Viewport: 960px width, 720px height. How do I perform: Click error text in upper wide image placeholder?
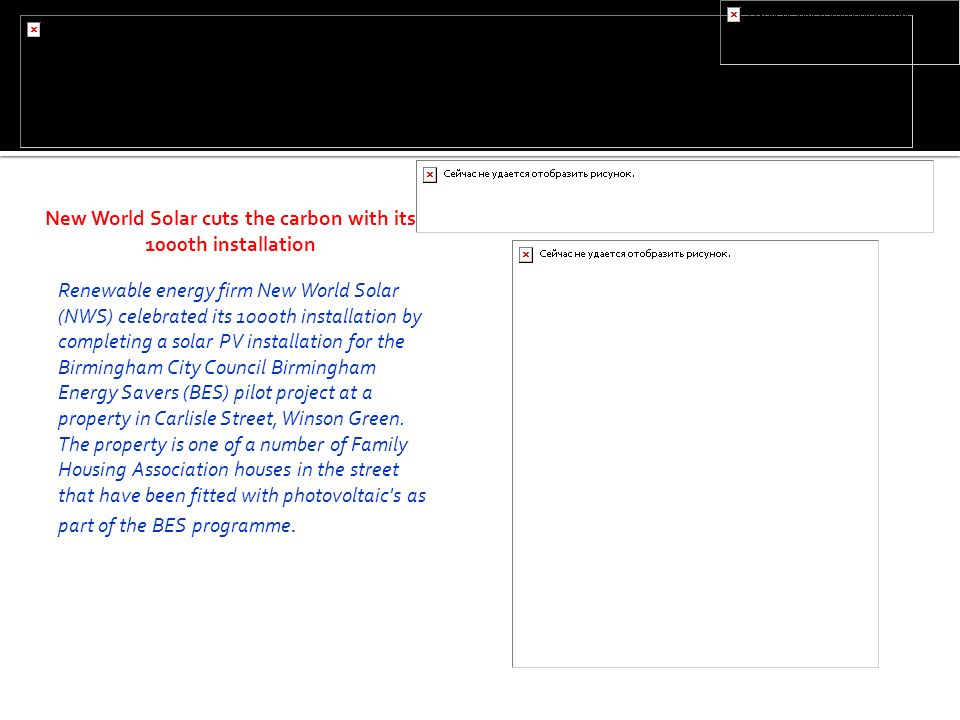click(x=539, y=174)
